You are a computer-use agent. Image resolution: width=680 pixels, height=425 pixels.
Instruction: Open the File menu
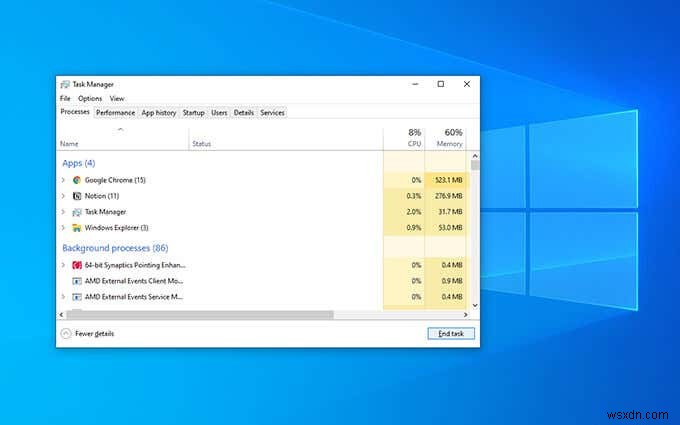65,98
